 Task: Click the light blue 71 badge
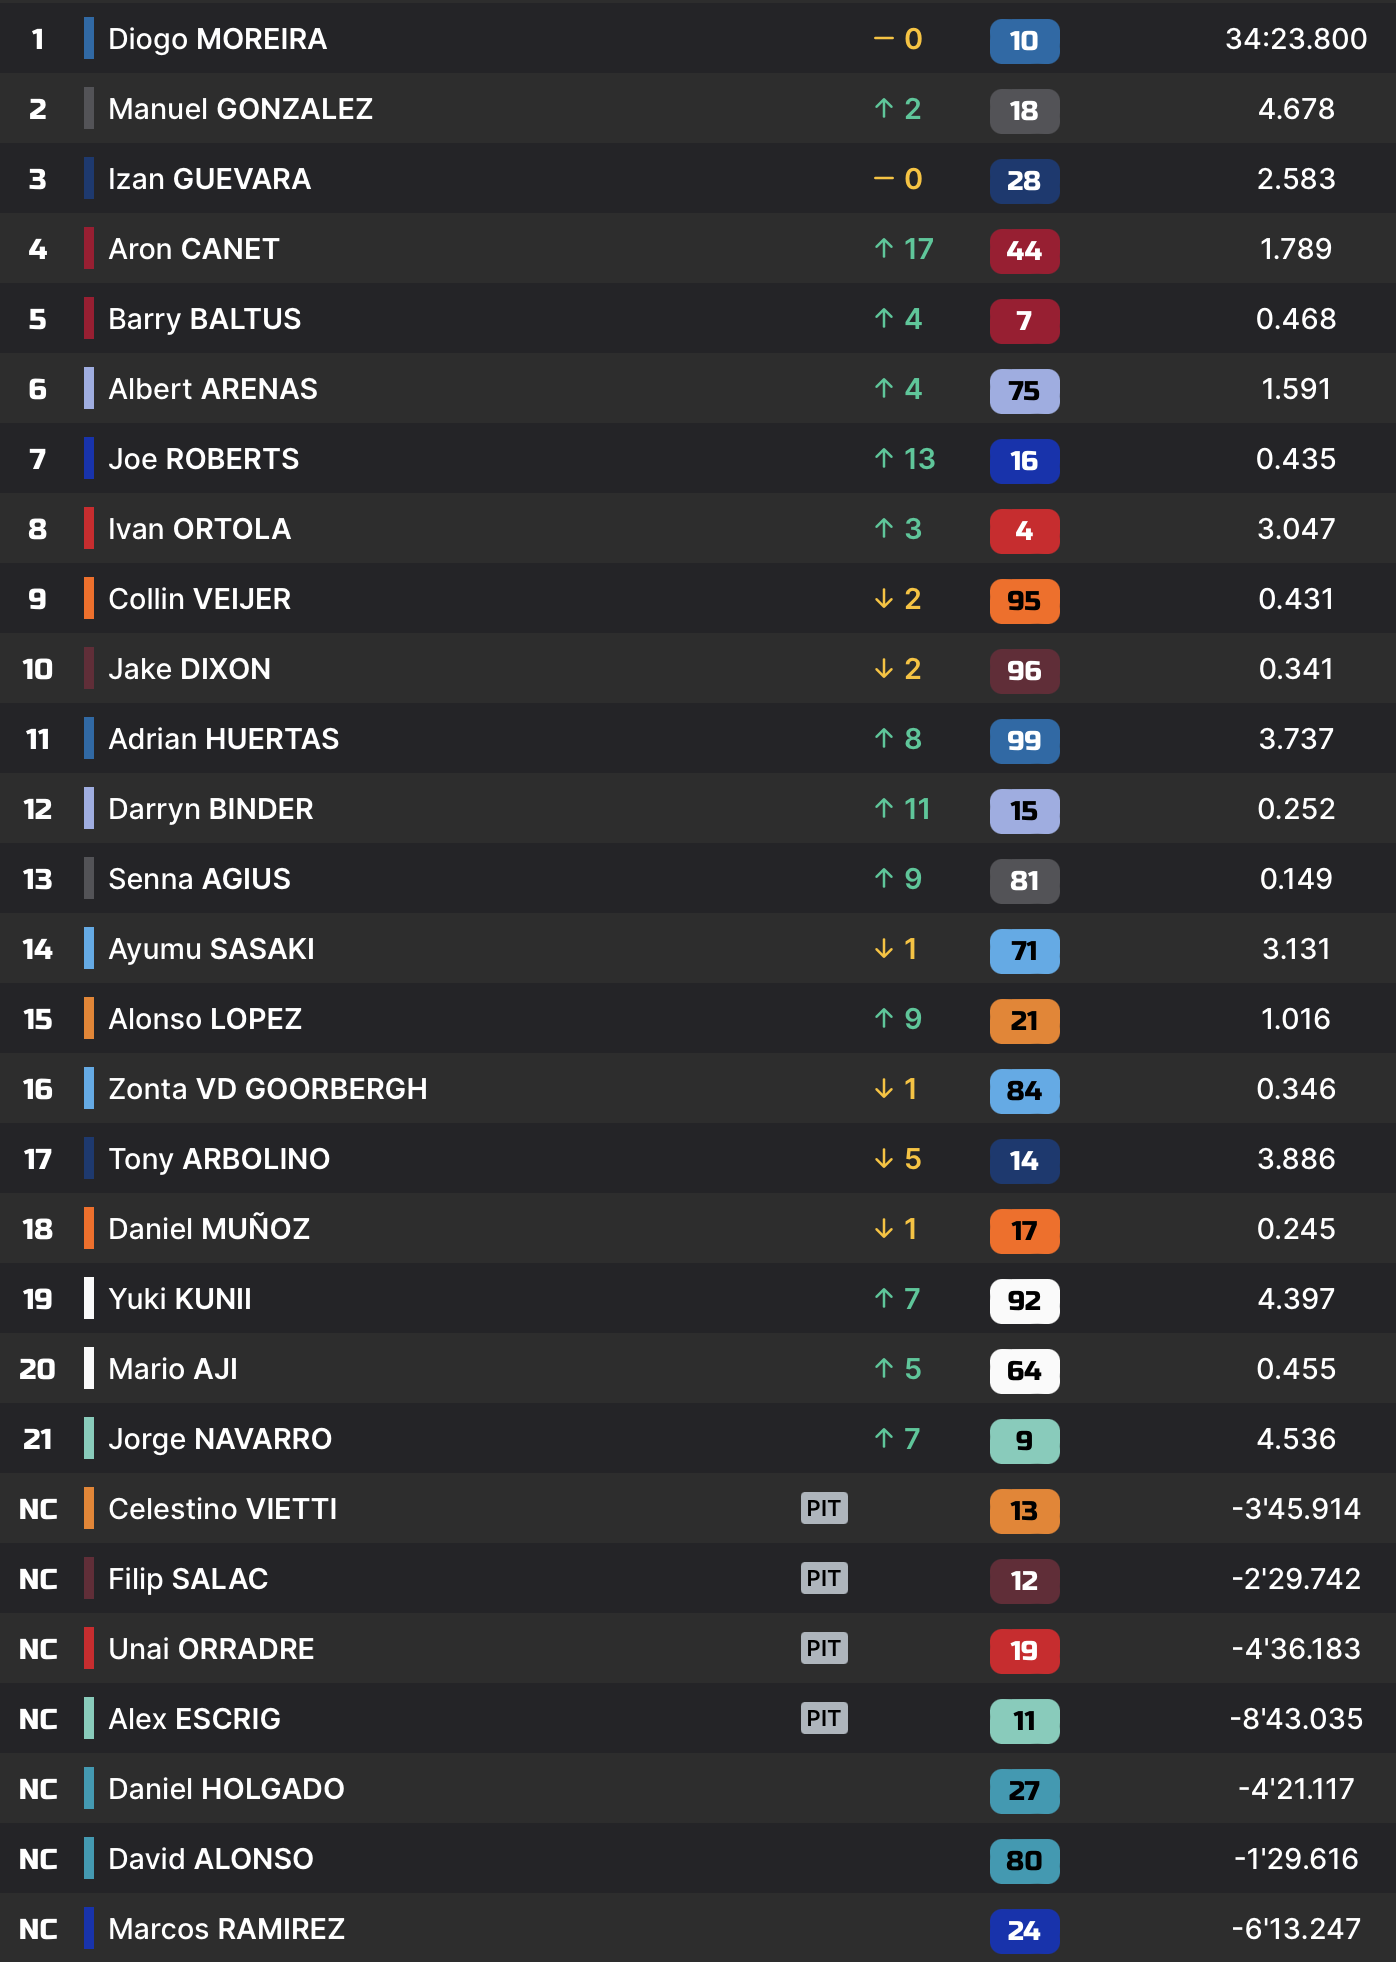(x=1024, y=951)
